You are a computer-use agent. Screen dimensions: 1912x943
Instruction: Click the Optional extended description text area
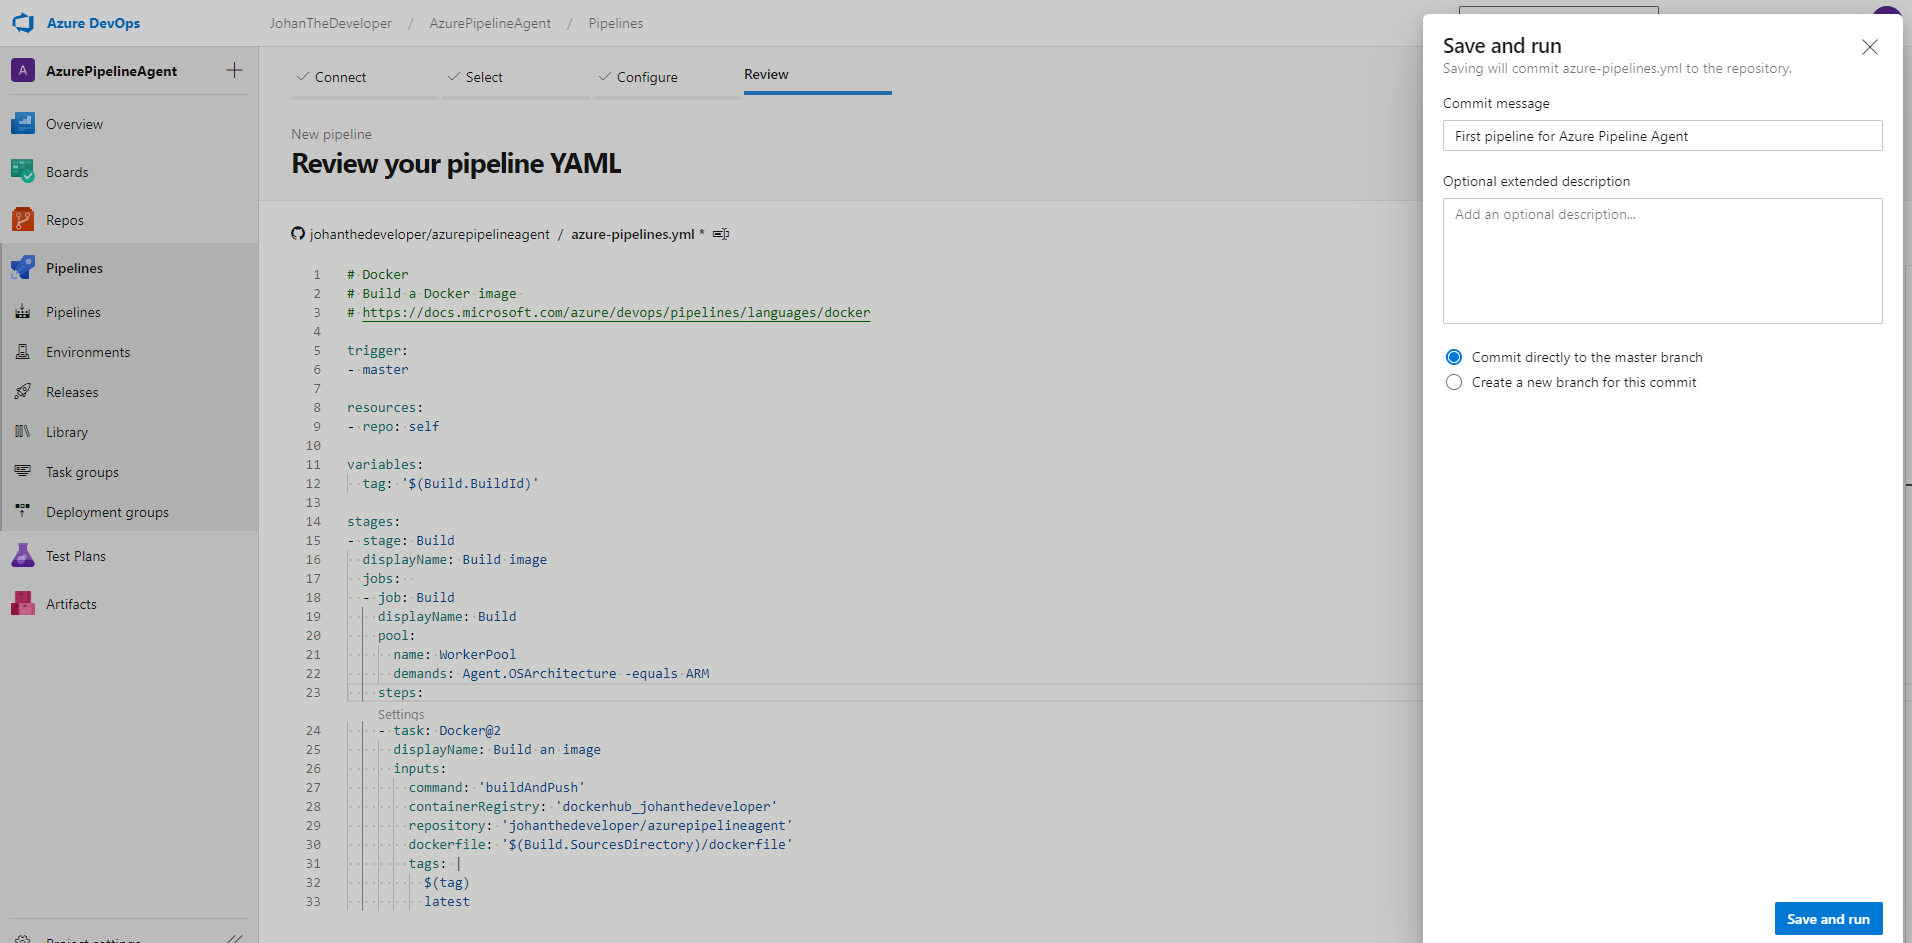click(x=1662, y=260)
